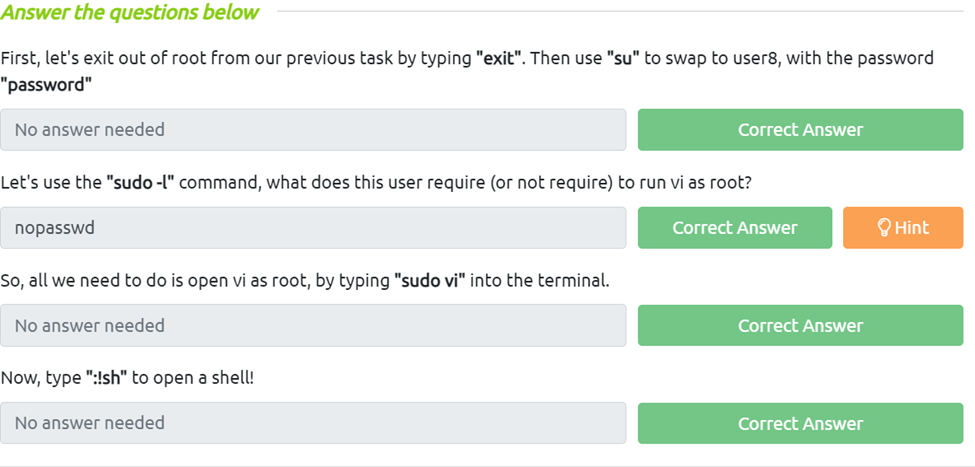Click answer field under the sudo vi instruction

[313, 326]
